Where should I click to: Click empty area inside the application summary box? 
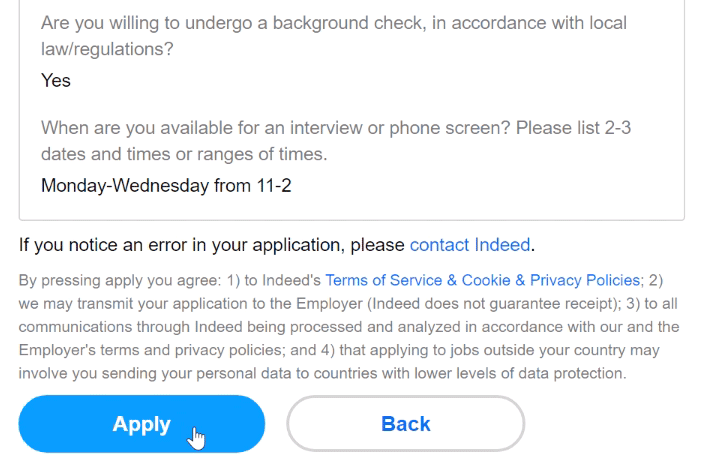pos(500,185)
